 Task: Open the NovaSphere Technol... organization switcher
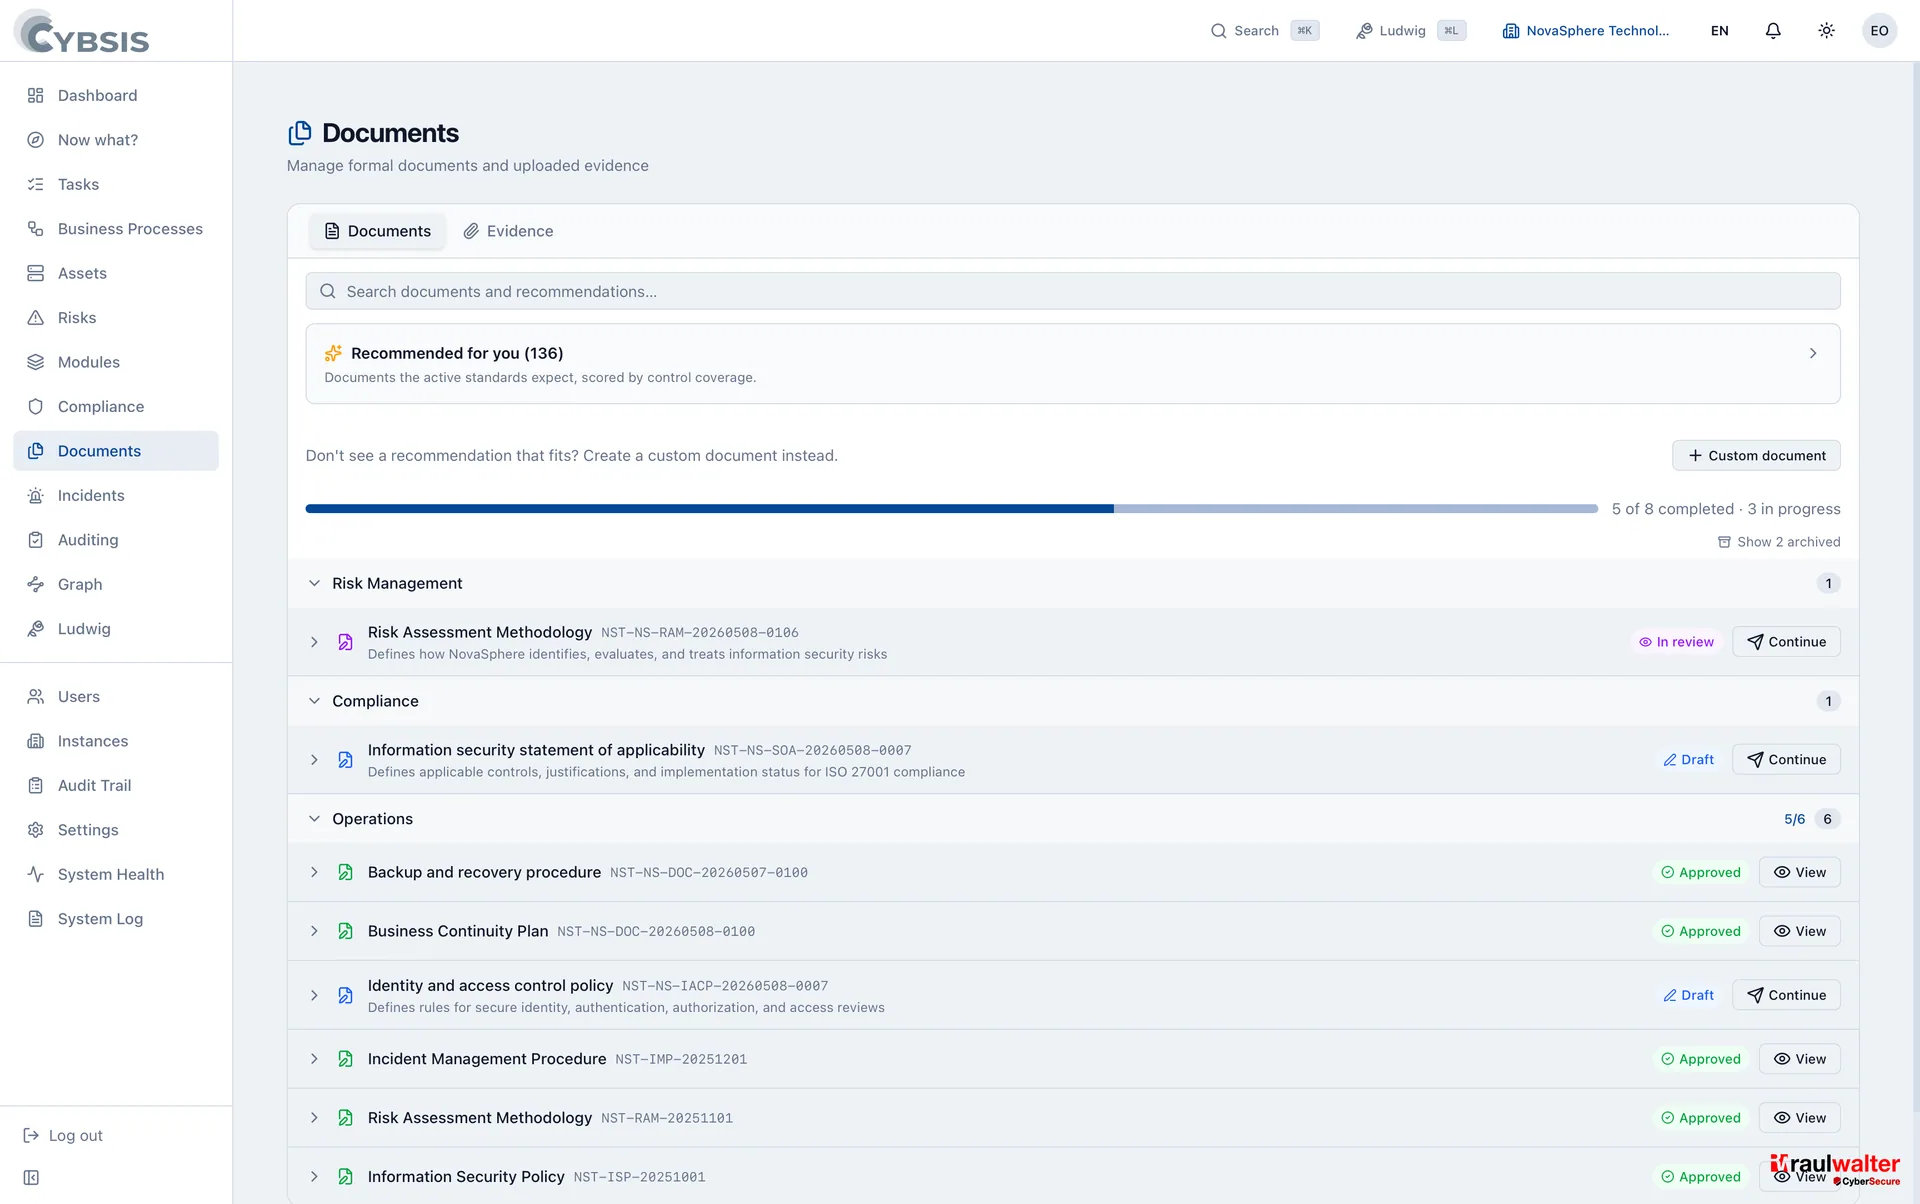pyautogui.click(x=1586, y=31)
